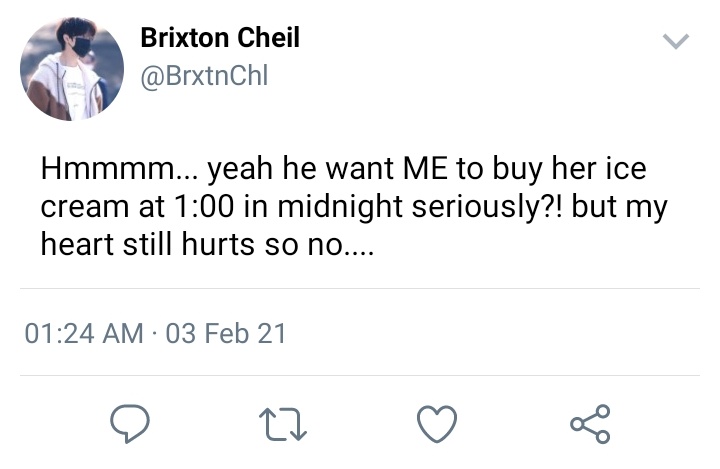Viewport: 720px width, 469px height.
Task: Open the share options icon
Action: tap(591, 424)
